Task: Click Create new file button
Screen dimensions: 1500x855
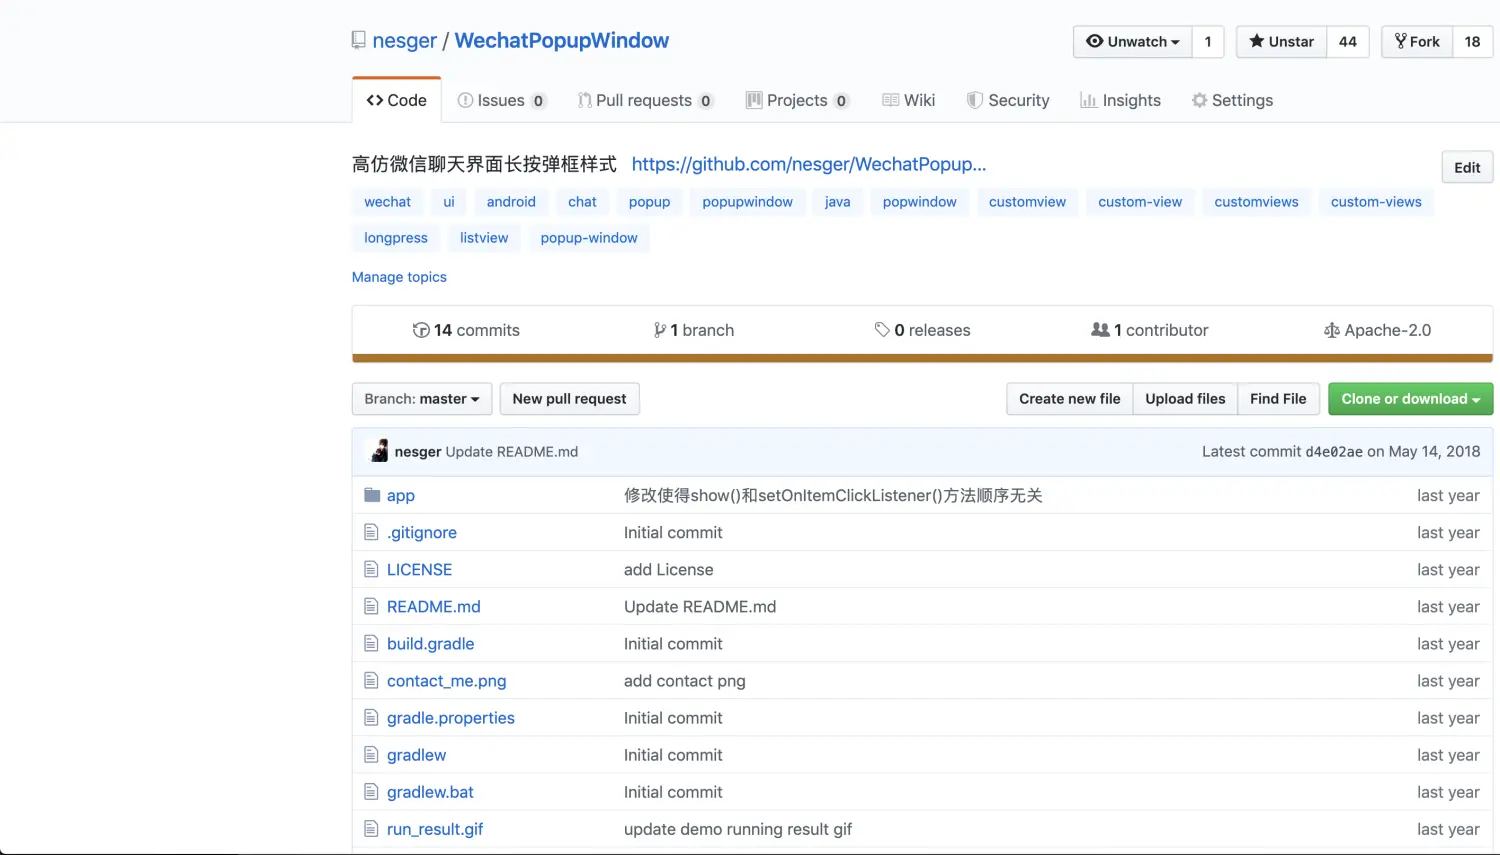Action: (1070, 398)
